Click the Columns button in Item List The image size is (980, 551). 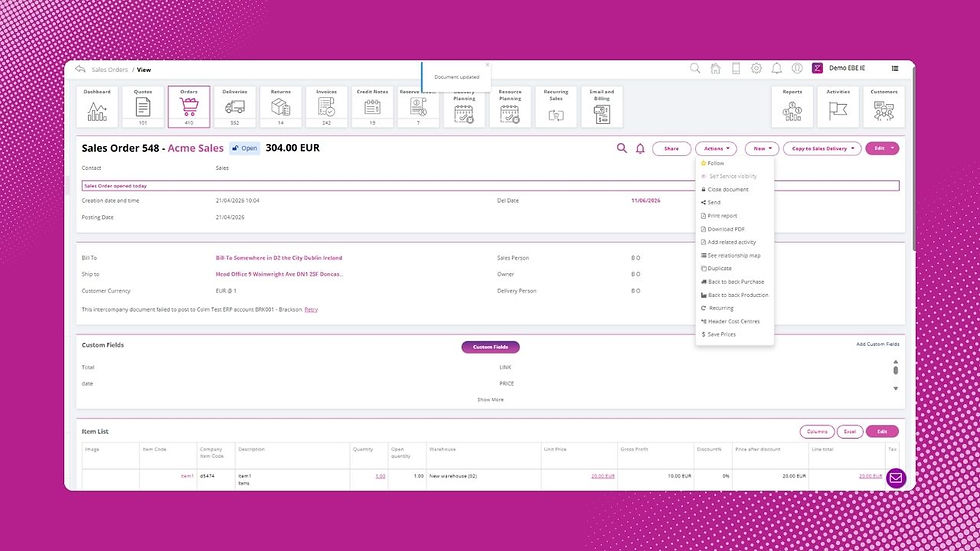817,432
